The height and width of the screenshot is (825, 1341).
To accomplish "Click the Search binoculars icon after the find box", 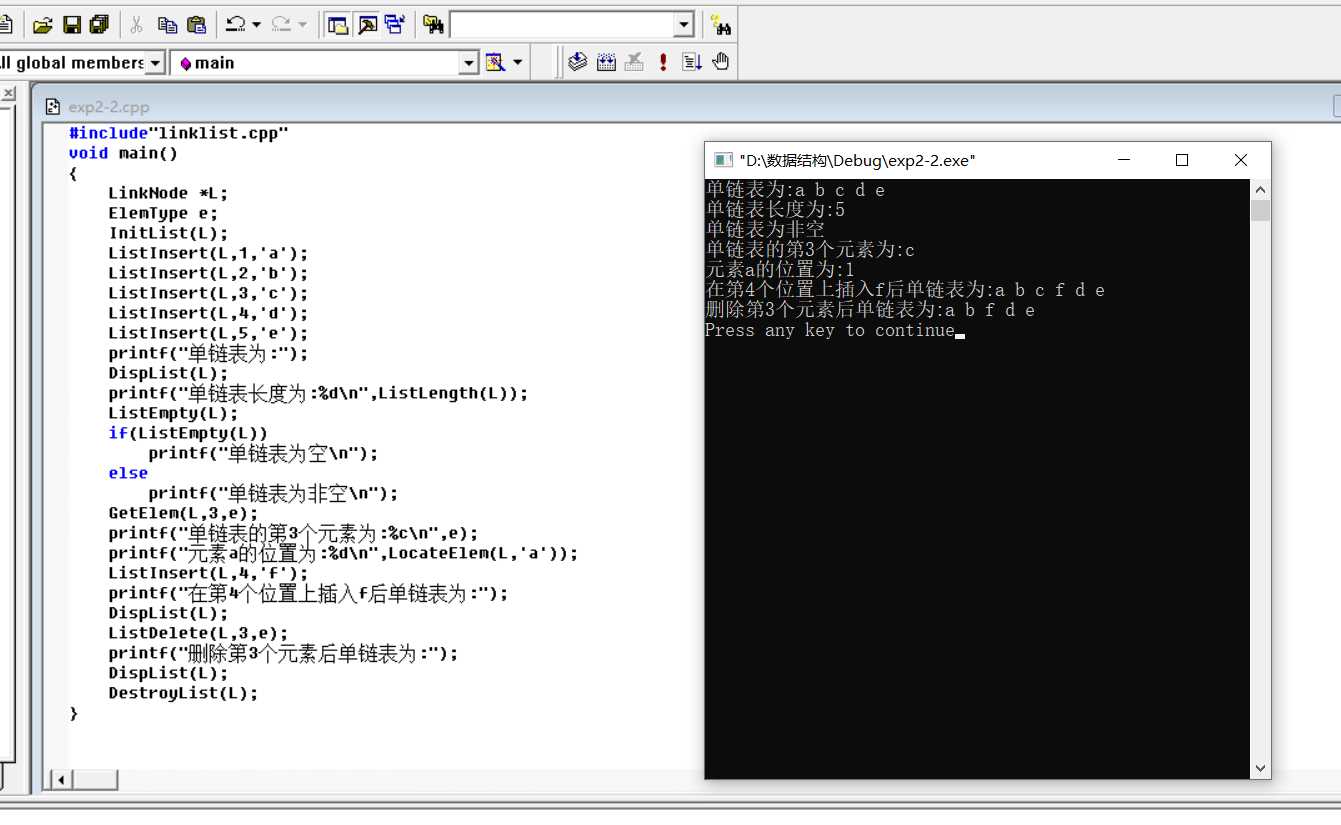I will (720, 25).
